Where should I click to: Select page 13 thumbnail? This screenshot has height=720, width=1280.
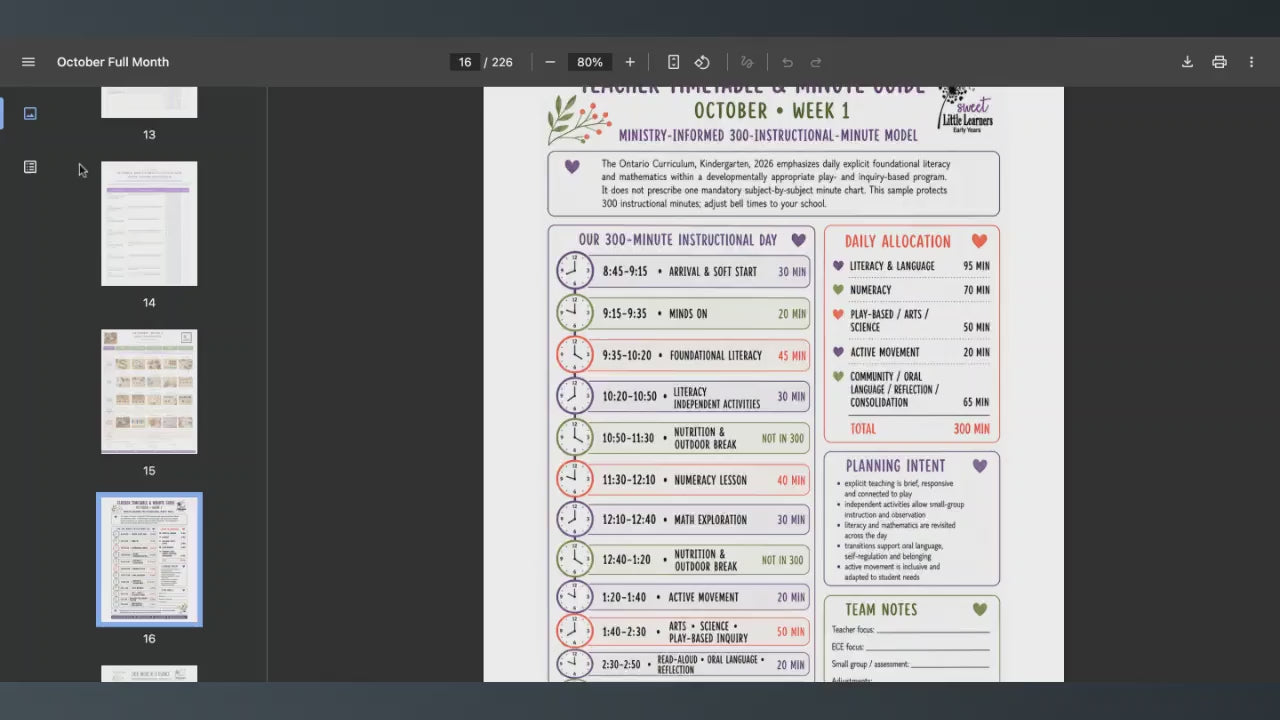149,102
